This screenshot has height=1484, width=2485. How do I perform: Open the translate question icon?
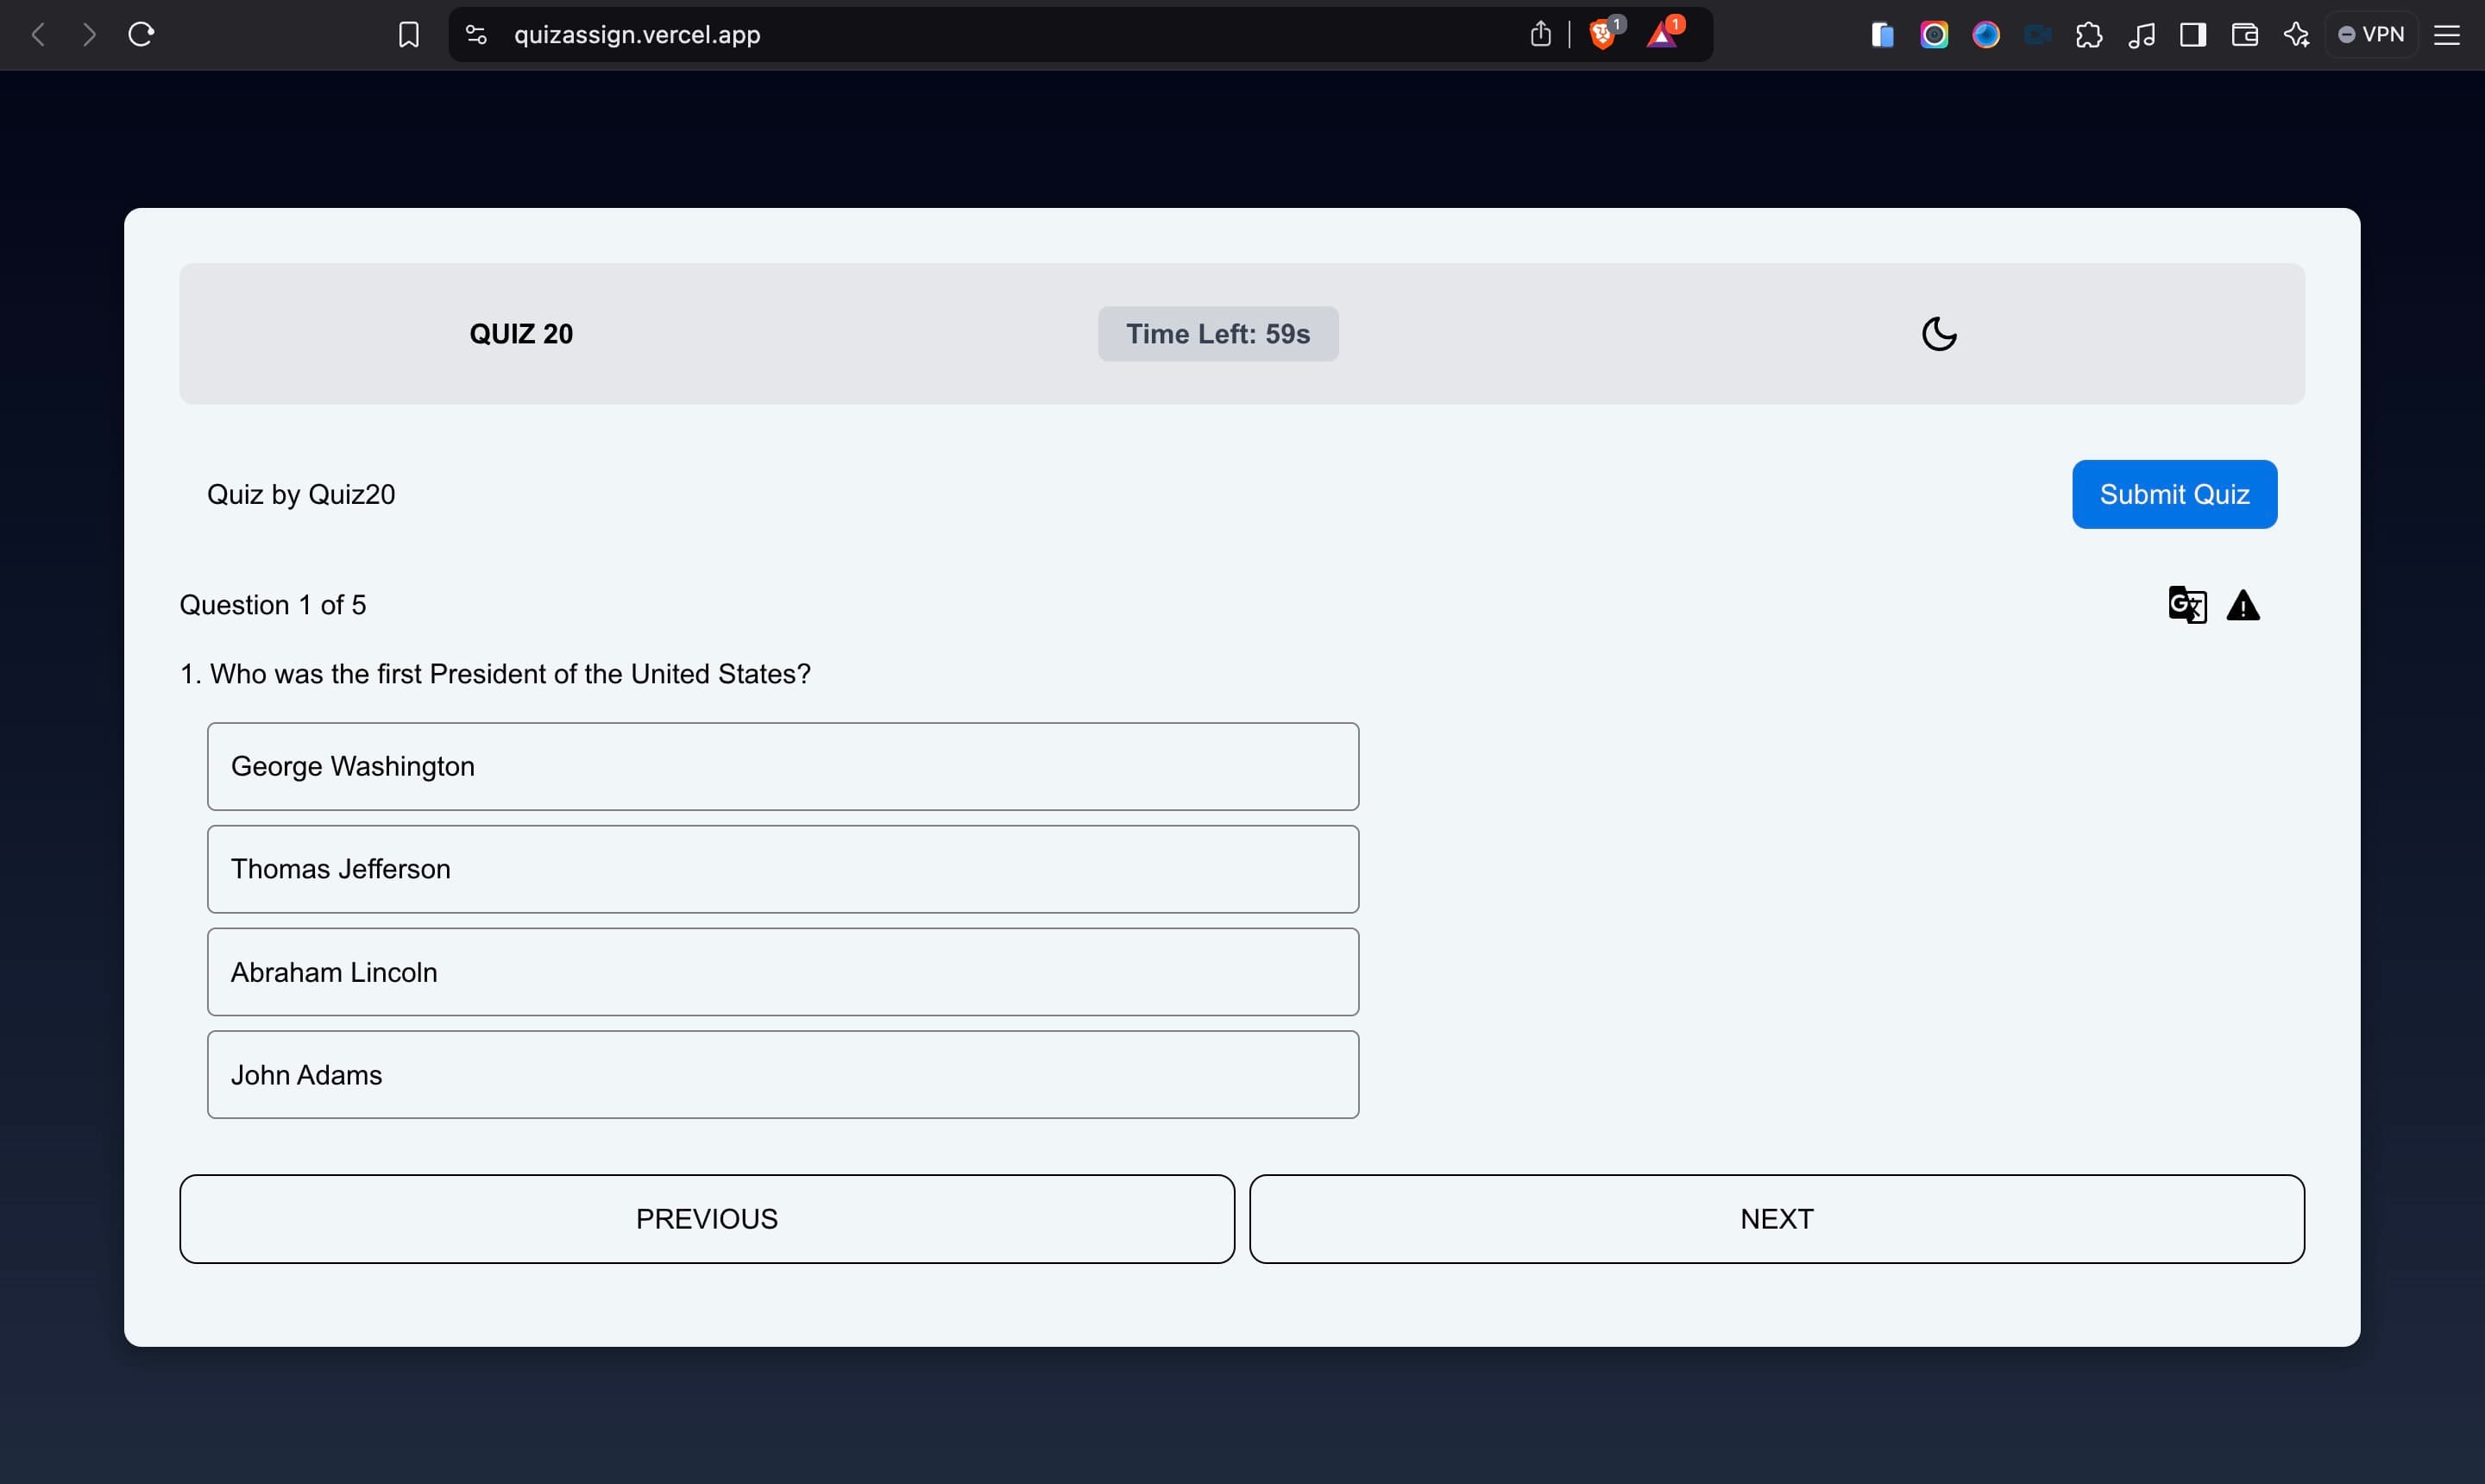tap(2187, 605)
